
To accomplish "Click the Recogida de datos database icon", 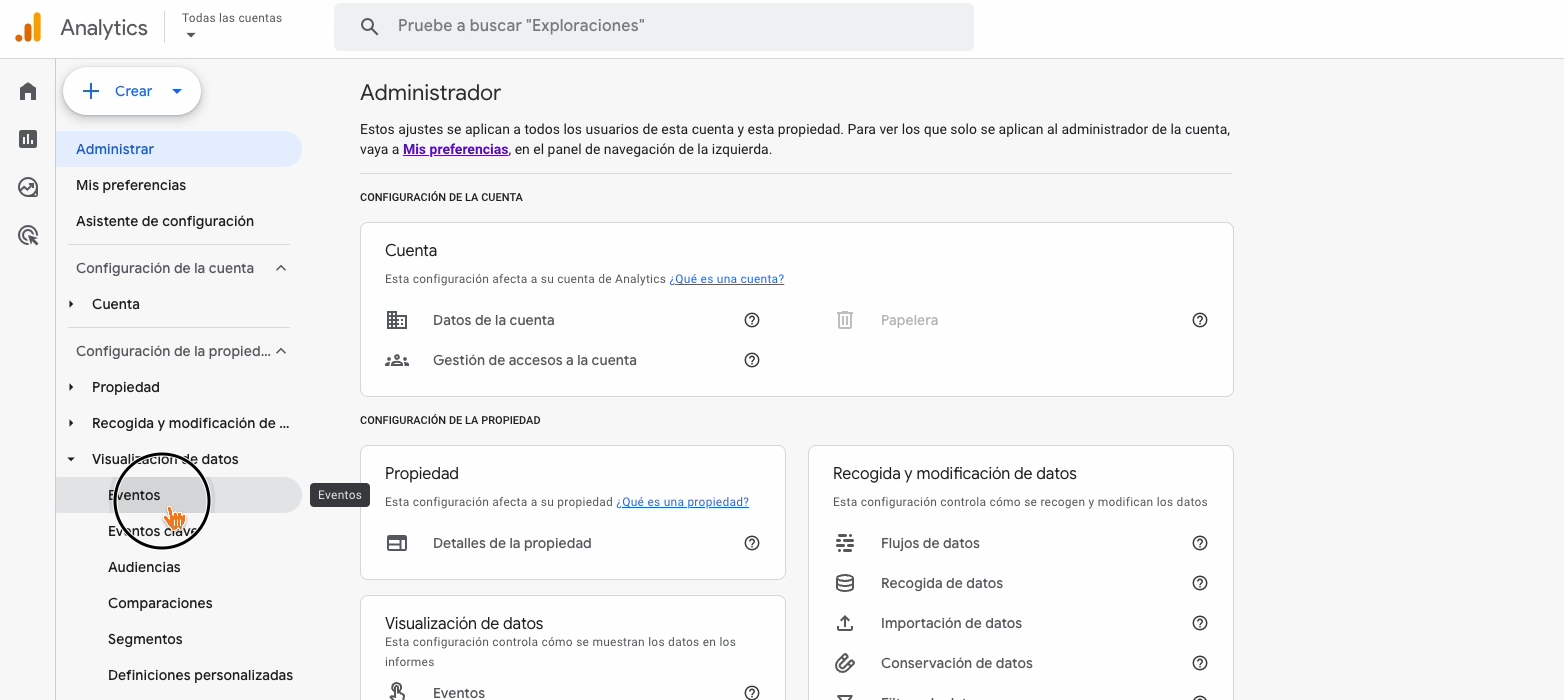I will click(x=845, y=583).
